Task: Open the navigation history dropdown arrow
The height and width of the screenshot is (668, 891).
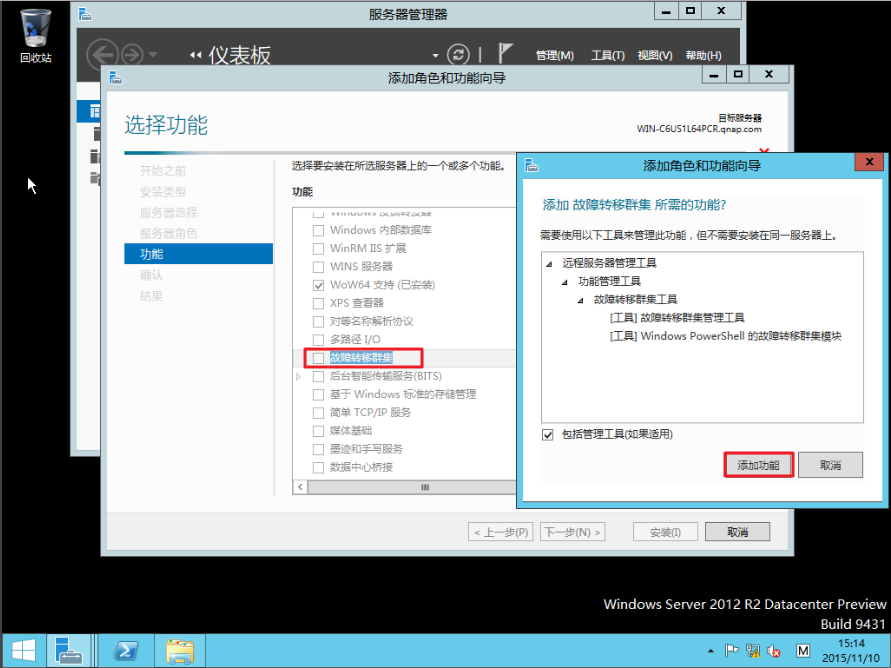Action: (153, 55)
